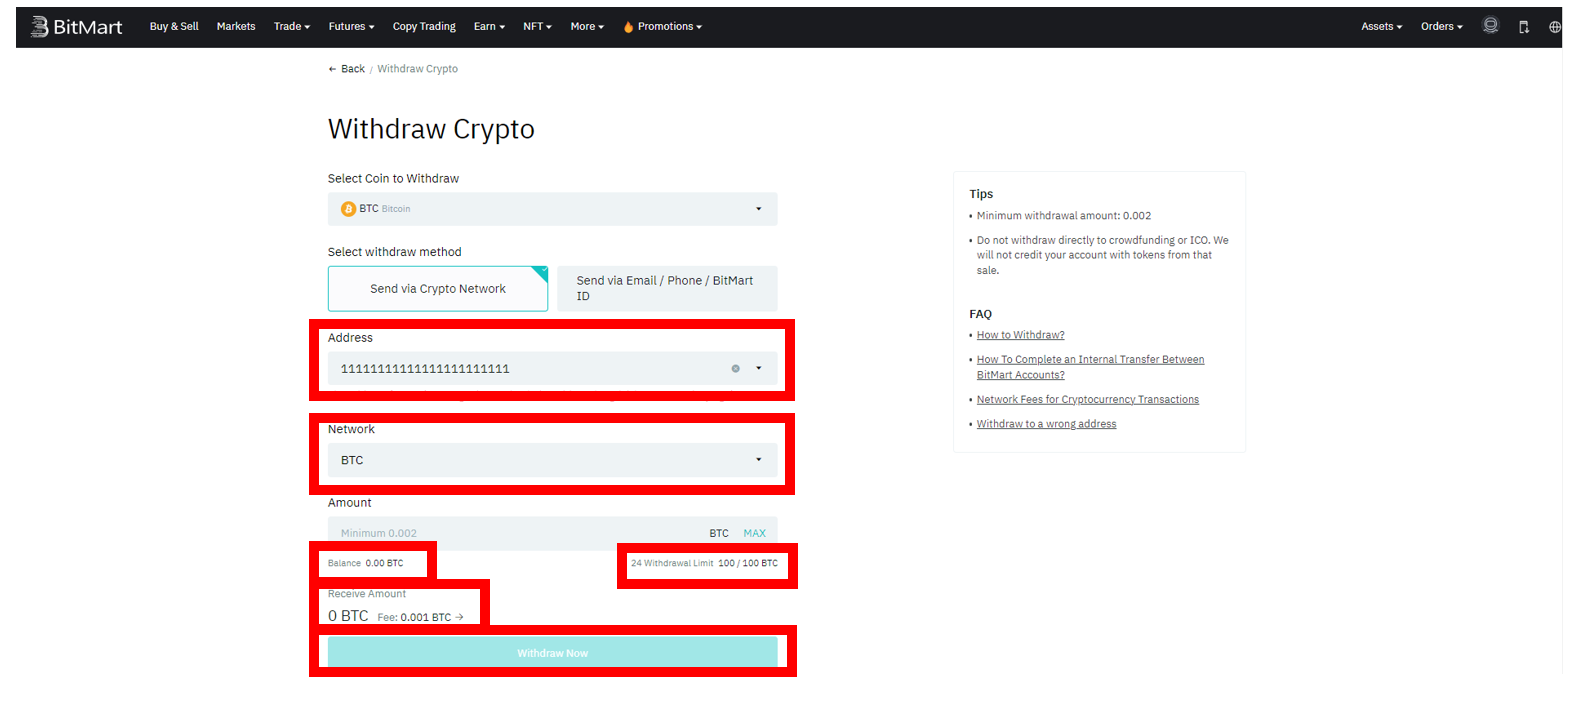Clear the address field with the x icon
This screenshot has height=705, width=1580.
736,369
